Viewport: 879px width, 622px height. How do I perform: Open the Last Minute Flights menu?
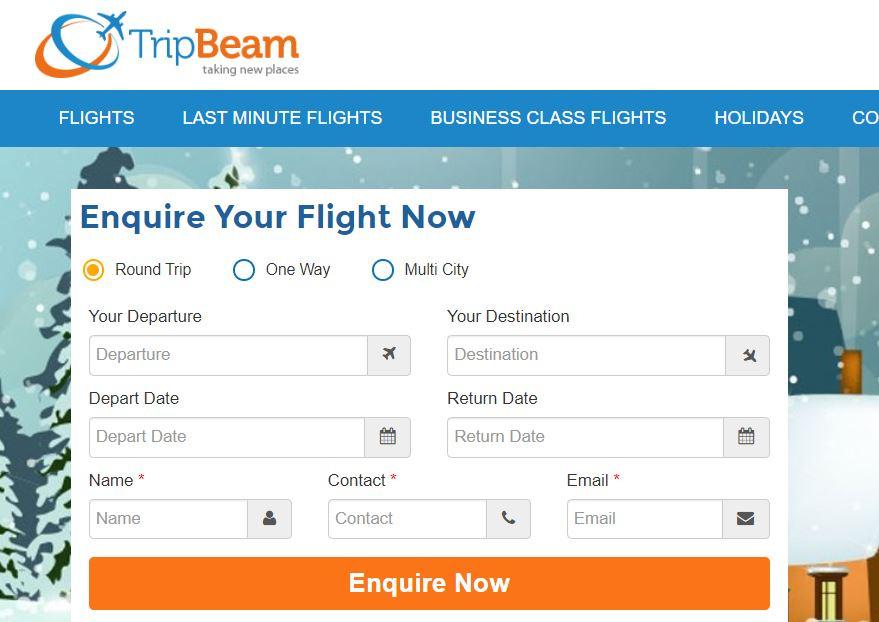(x=282, y=118)
